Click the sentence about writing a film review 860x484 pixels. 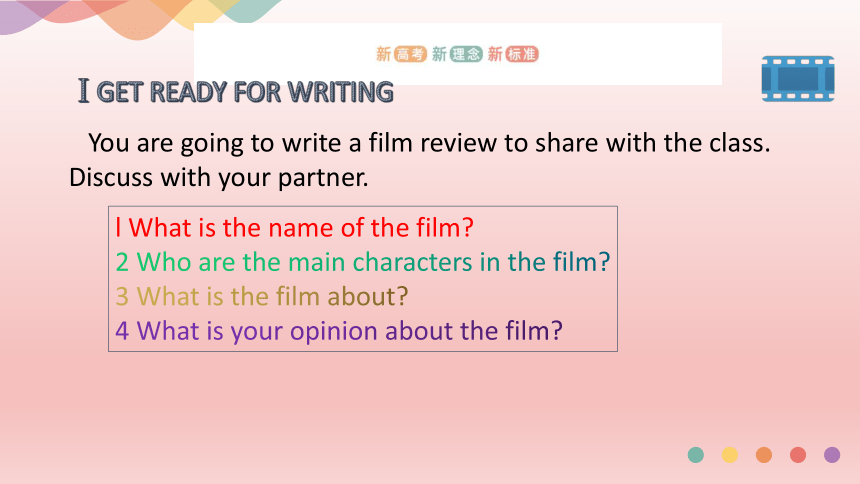(x=429, y=143)
